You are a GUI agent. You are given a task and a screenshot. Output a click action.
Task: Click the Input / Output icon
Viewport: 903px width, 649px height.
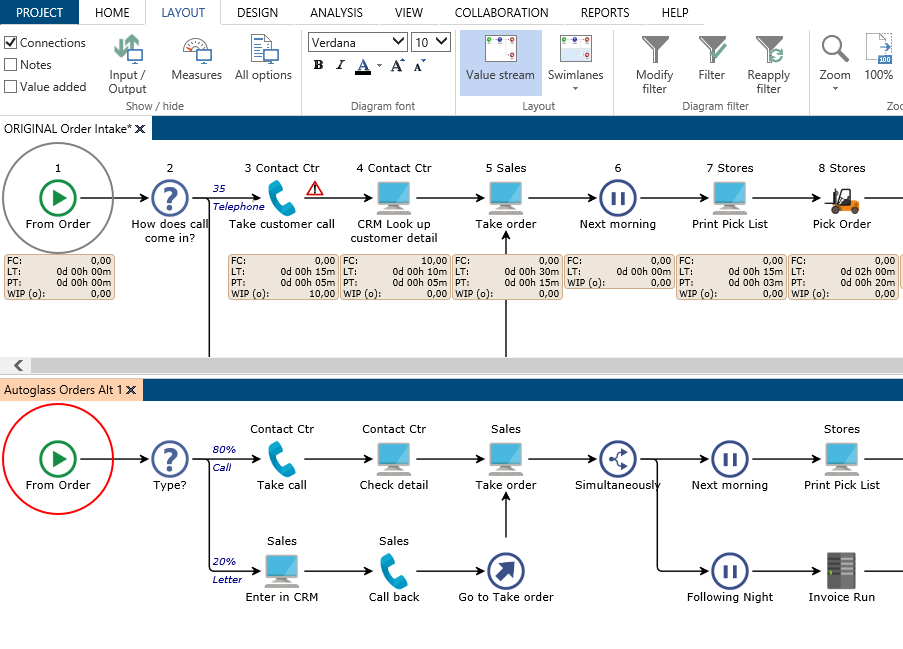(x=128, y=49)
